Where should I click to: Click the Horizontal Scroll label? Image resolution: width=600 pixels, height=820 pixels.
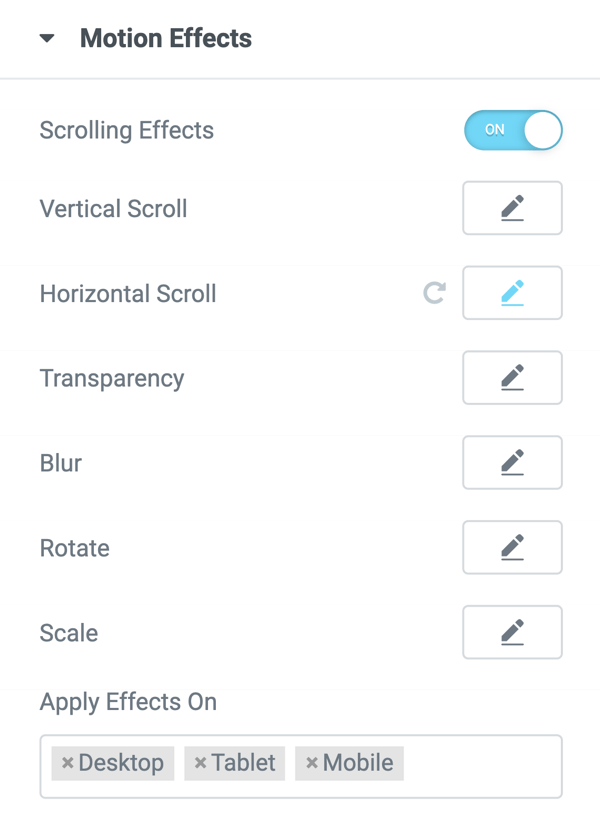point(128,294)
